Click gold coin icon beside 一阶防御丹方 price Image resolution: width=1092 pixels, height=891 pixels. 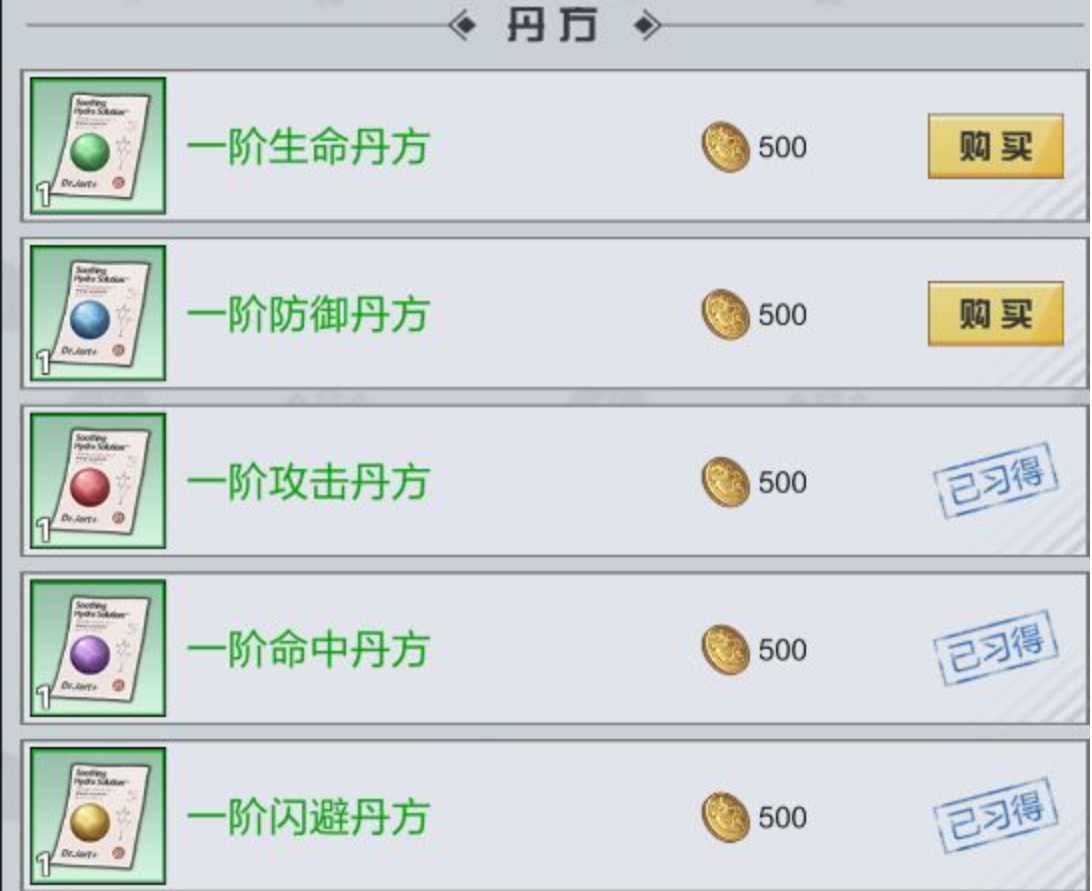click(725, 315)
